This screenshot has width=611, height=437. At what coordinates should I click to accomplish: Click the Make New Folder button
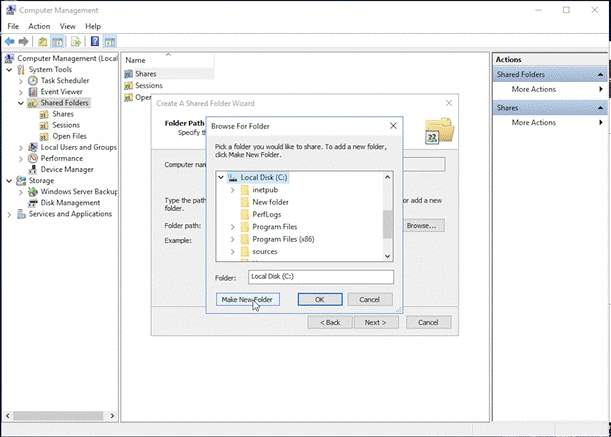(247, 299)
